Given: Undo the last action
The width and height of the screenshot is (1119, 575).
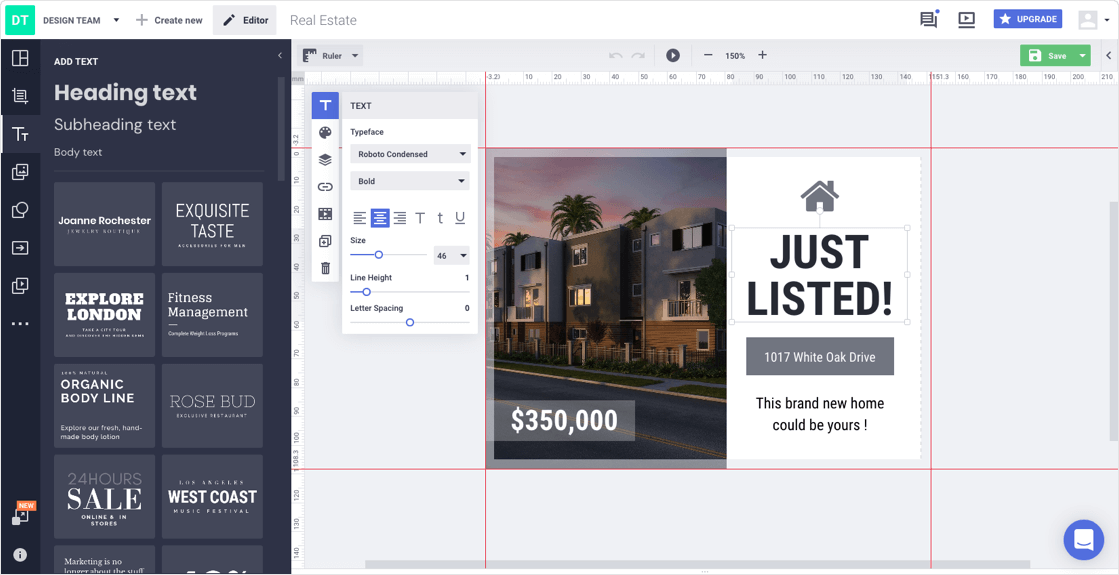Looking at the screenshot, I should click(615, 56).
